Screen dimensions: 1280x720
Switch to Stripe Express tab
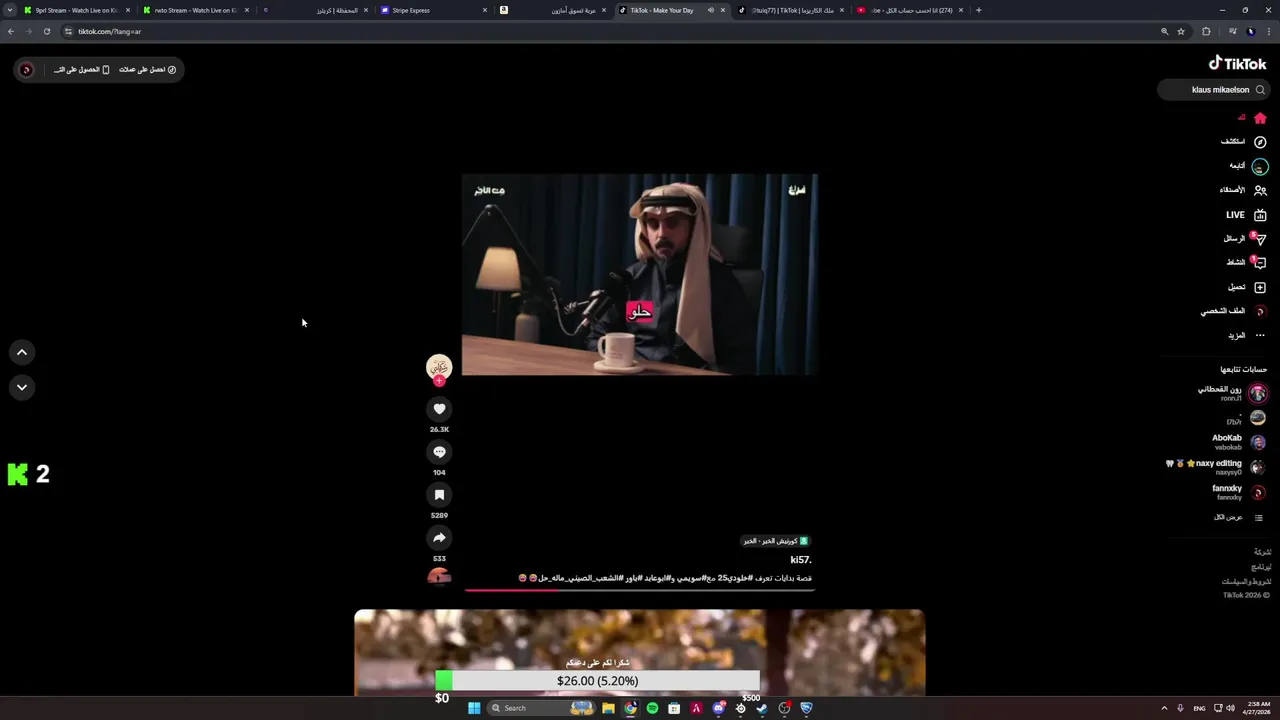pyautogui.click(x=433, y=10)
